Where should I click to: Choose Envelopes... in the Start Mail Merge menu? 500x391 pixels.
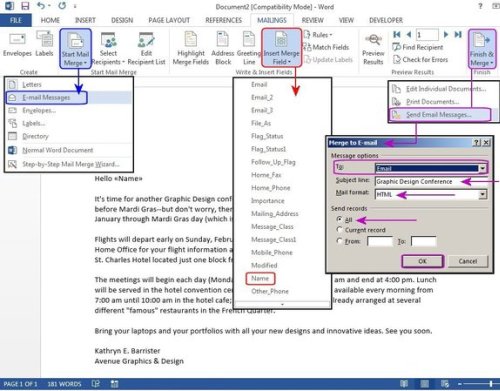[x=69, y=110]
